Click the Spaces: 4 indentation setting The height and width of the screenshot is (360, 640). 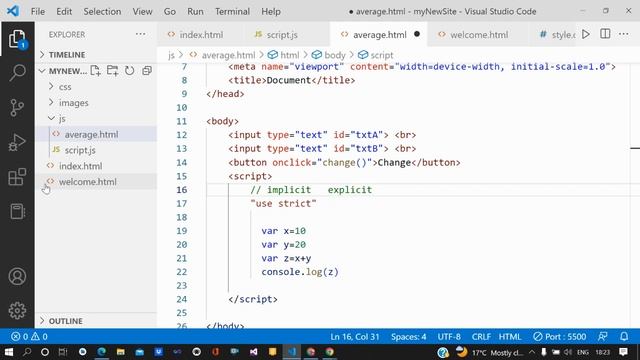point(409,337)
